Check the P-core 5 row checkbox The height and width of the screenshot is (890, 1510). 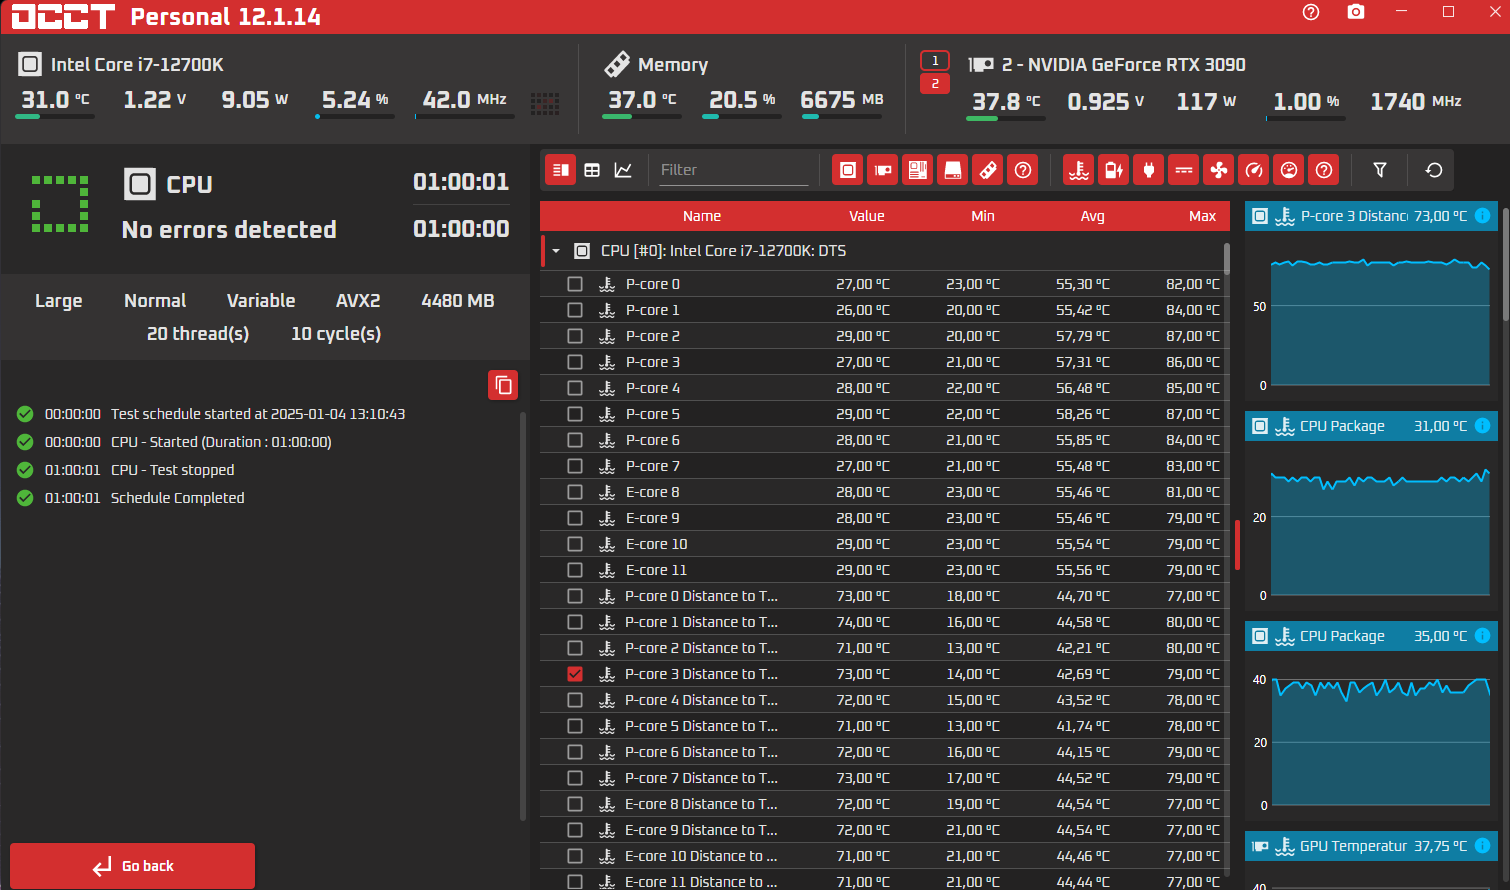(x=575, y=414)
